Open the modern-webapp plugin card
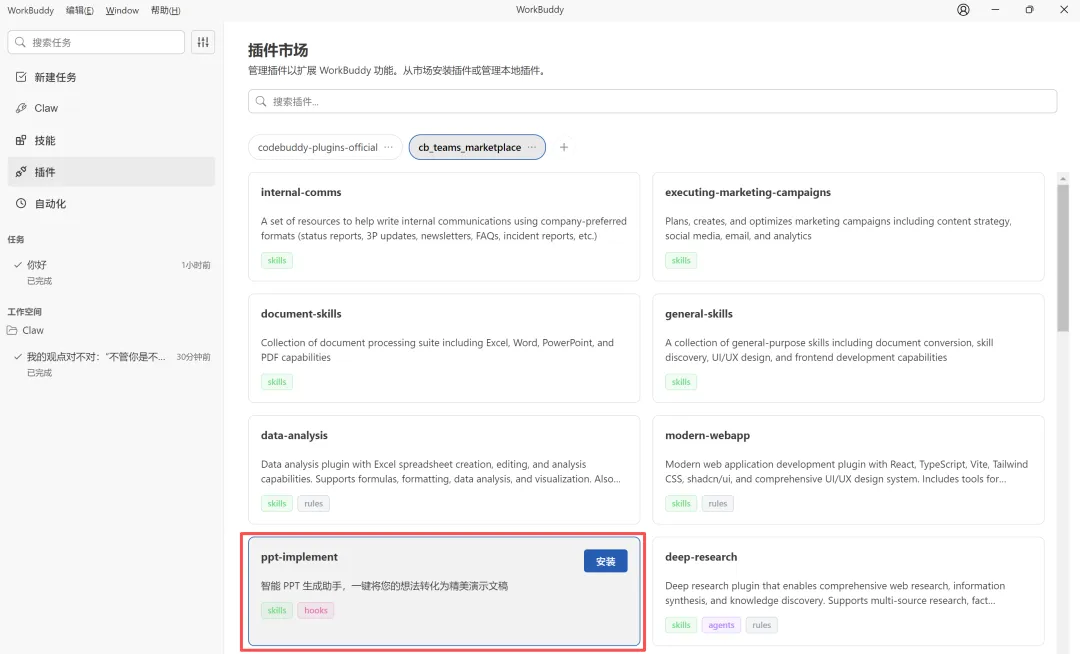 pos(848,470)
